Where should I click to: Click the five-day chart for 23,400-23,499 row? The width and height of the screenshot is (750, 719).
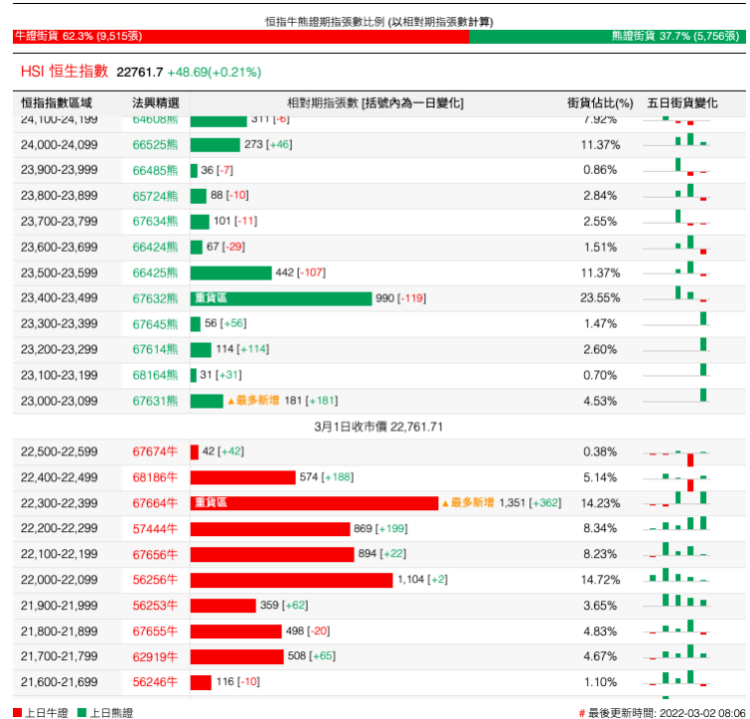[676, 294]
